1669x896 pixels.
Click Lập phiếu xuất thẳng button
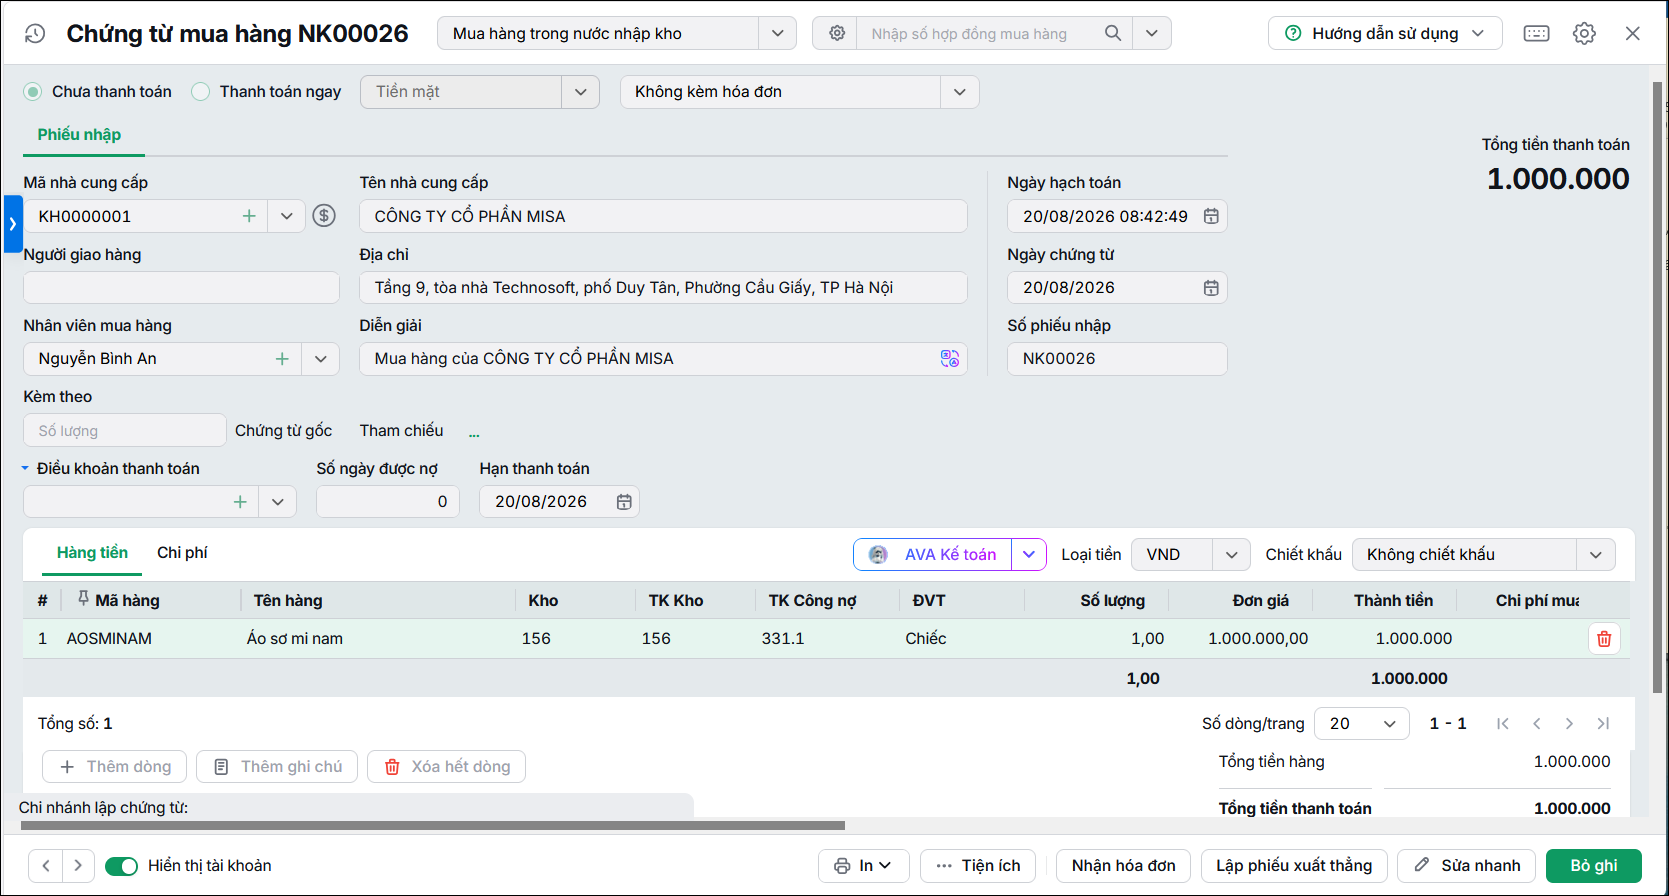point(1294,866)
